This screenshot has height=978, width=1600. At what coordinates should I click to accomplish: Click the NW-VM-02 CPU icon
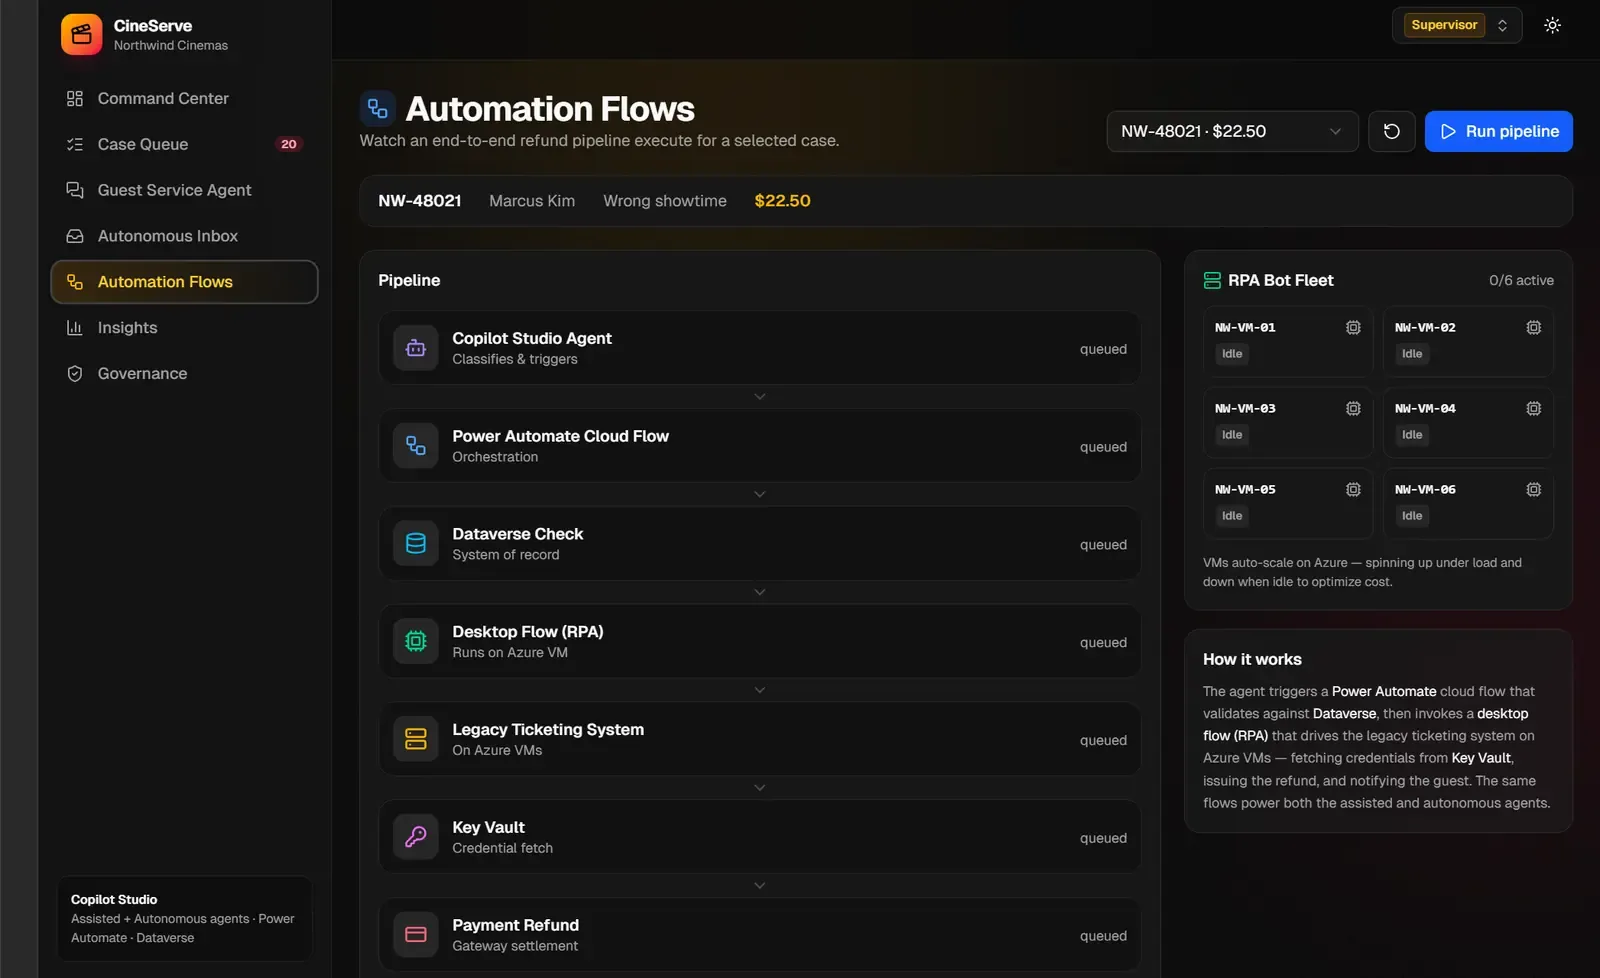pyautogui.click(x=1533, y=328)
